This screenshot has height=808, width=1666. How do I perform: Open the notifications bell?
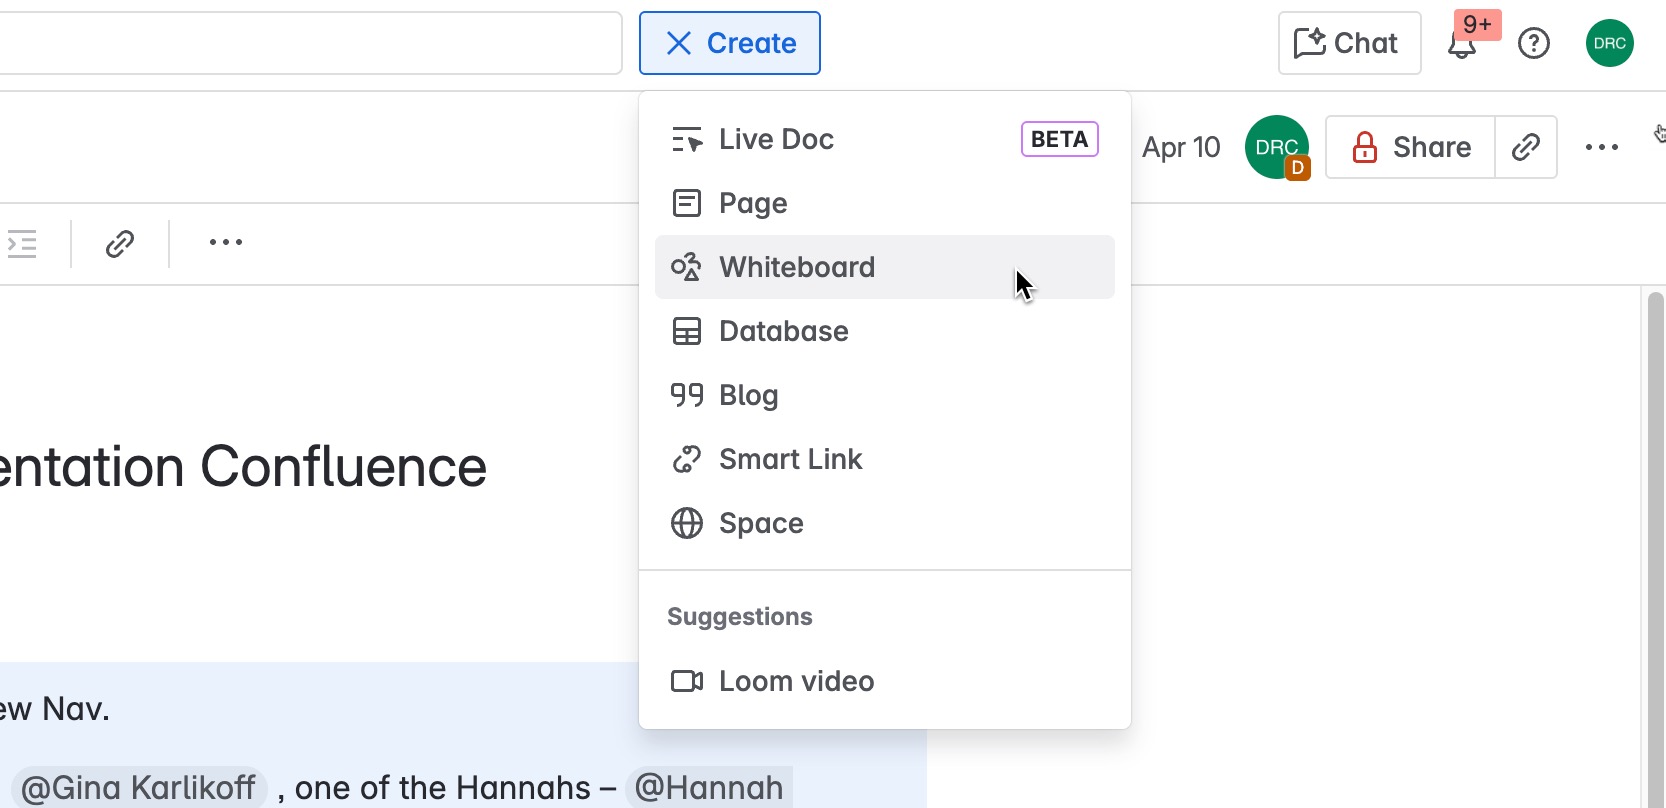click(1463, 44)
